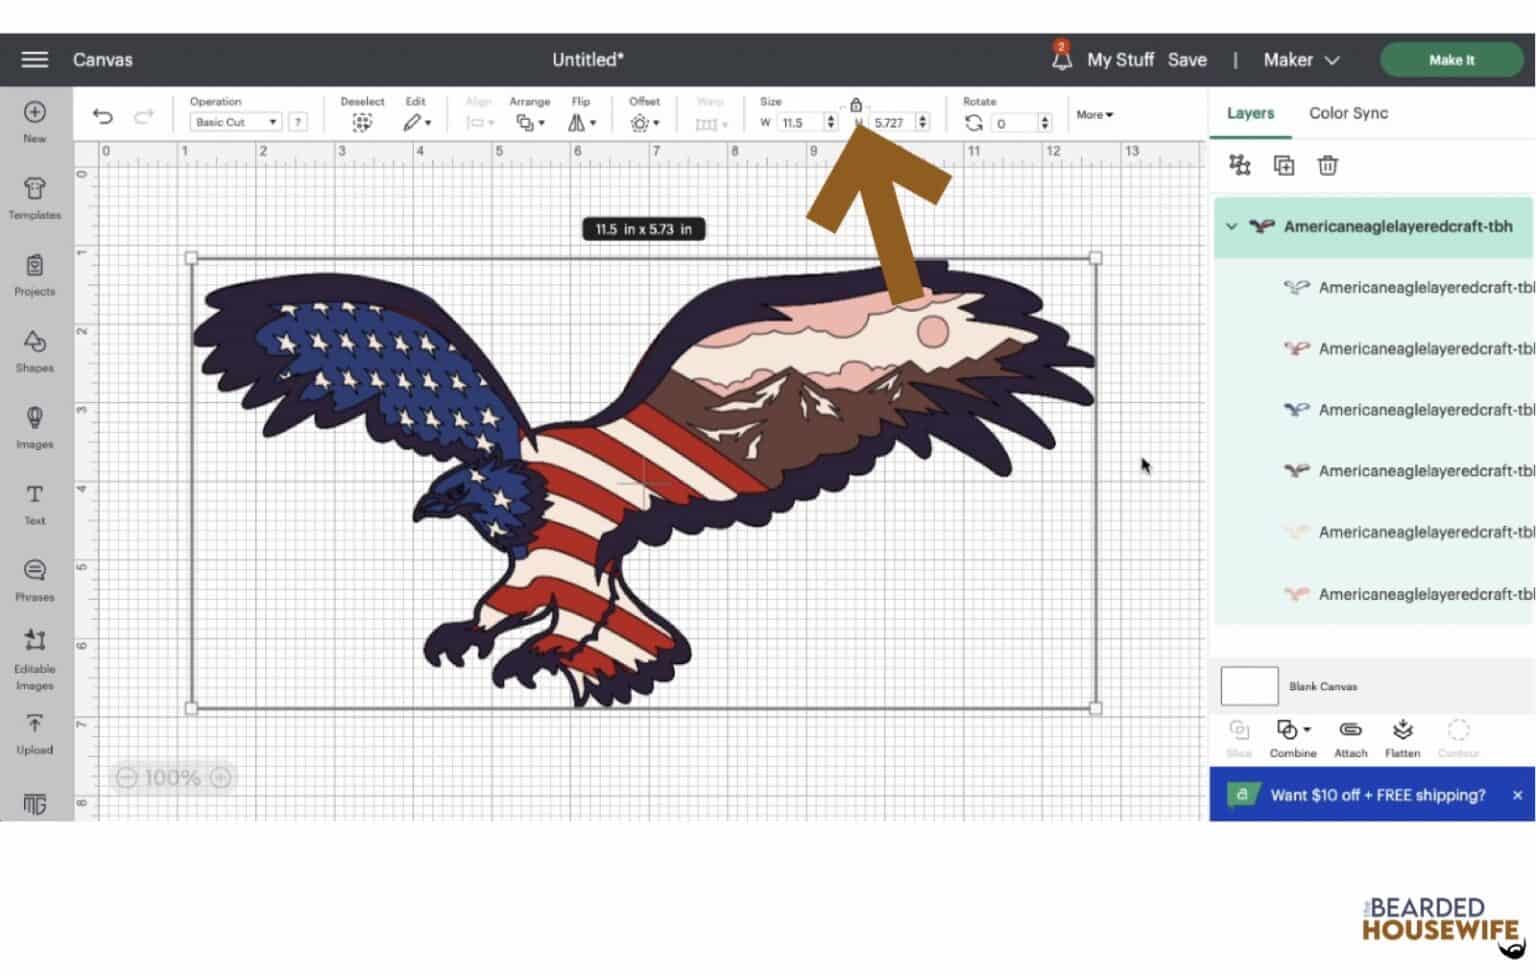The width and height of the screenshot is (1536, 976).
Task: Click the Templates icon
Action: tap(35, 200)
